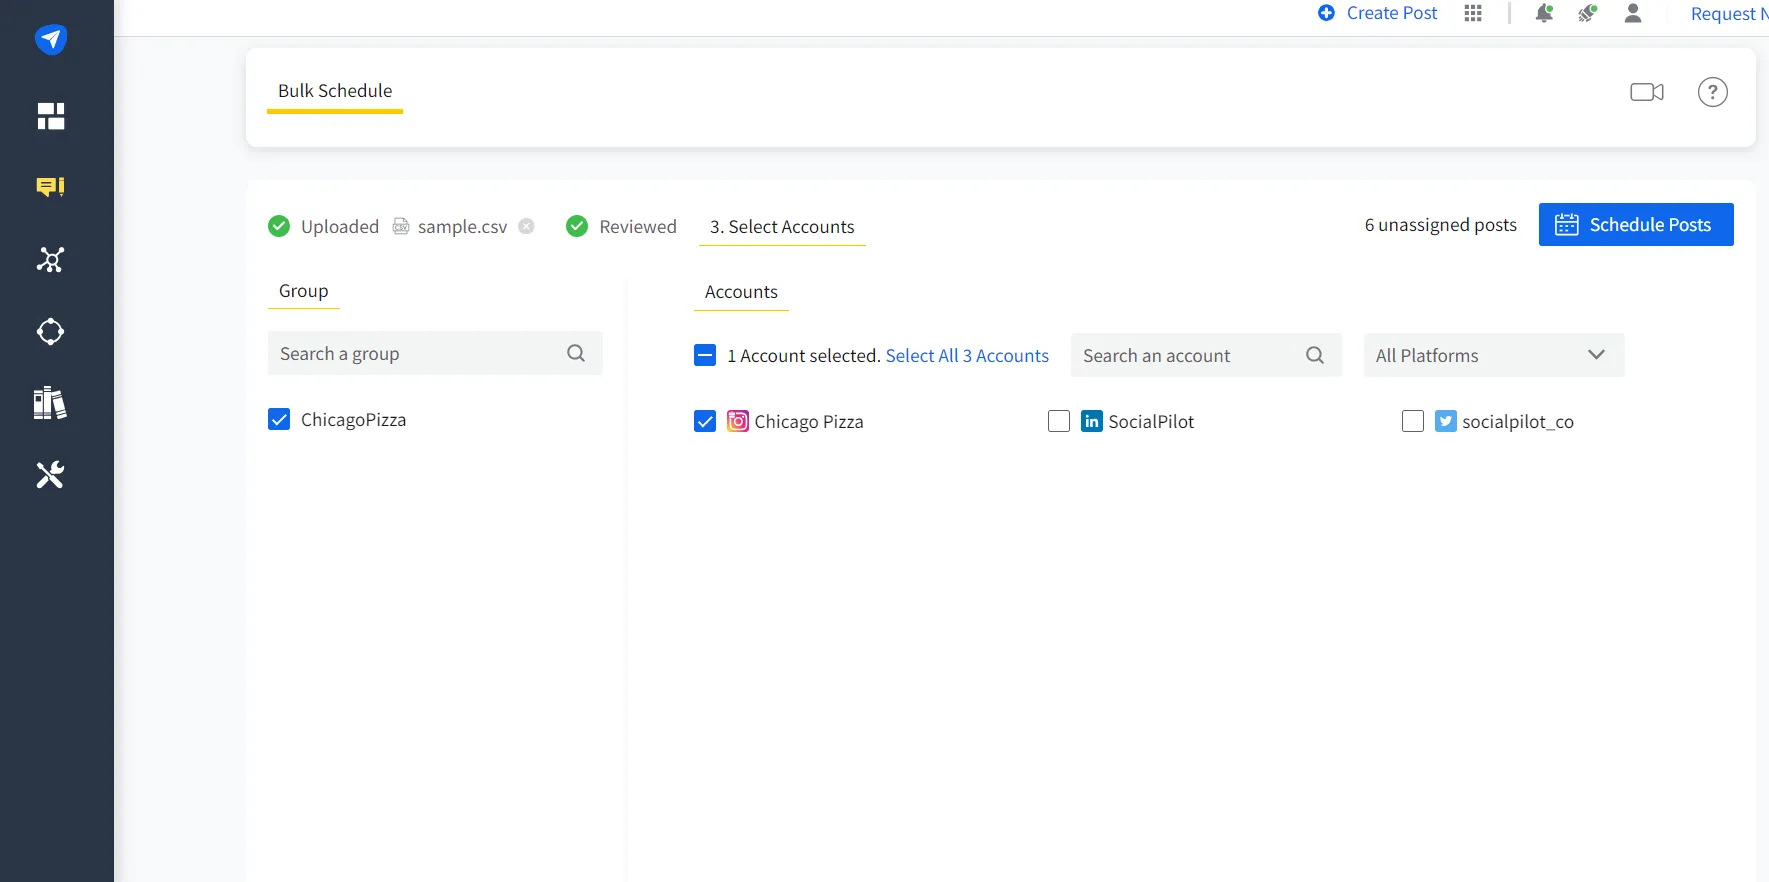Click the green Reviewed check icon
Image resolution: width=1769 pixels, height=882 pixels.
coord(577,226)
